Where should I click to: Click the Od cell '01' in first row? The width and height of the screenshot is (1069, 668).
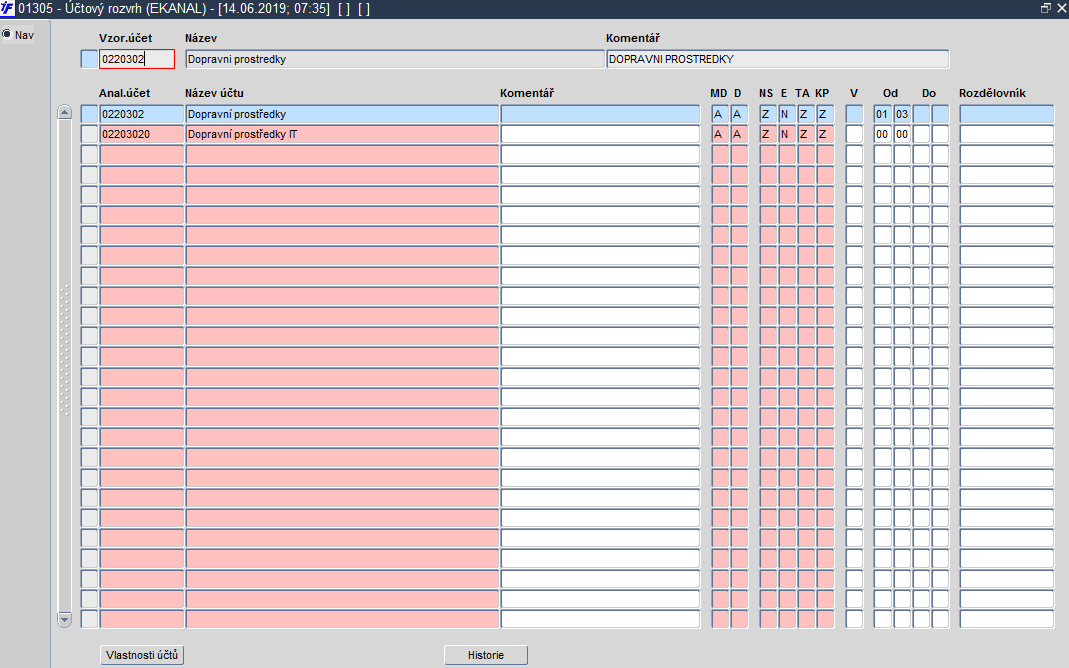(x=883, y=115)
